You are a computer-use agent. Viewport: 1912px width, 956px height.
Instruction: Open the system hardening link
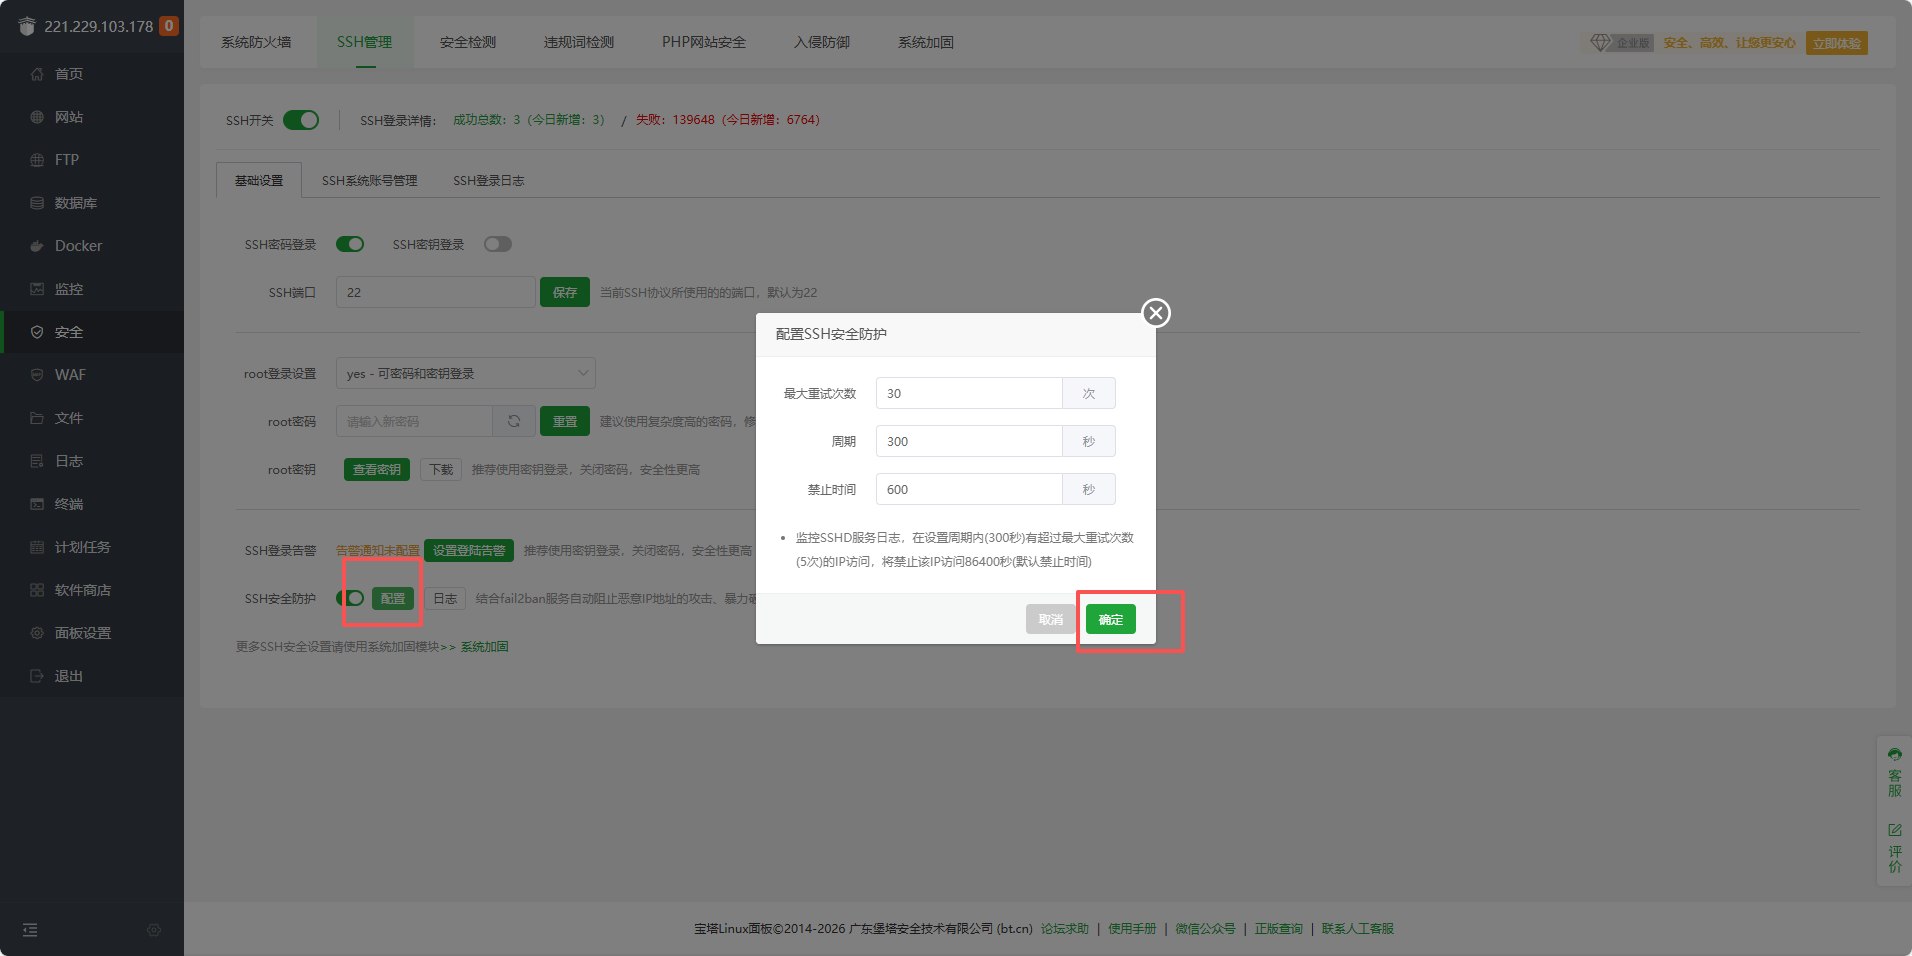pyautogui.click(x=484, y=647)
